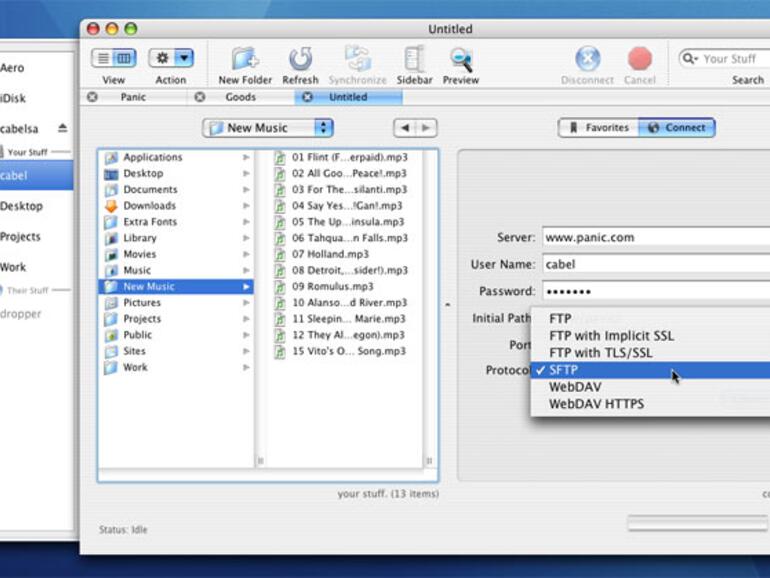Screen dimensions: 770x578
Task: Select FTP with TLS/SSL protocol option
Action: pos(600,353)
